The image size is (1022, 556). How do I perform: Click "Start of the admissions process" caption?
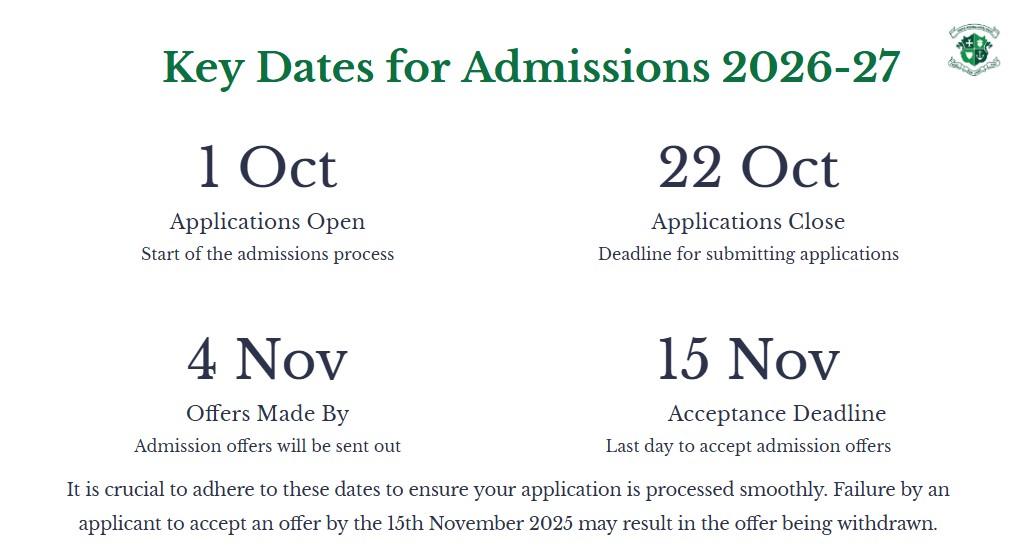[x=267, y=254]
